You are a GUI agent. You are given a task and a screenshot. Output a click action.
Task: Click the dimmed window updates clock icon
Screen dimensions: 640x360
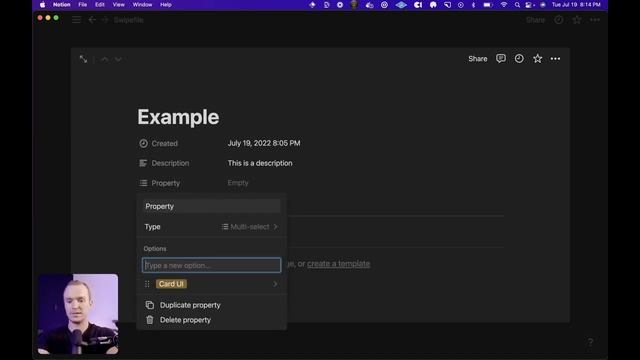558,20
